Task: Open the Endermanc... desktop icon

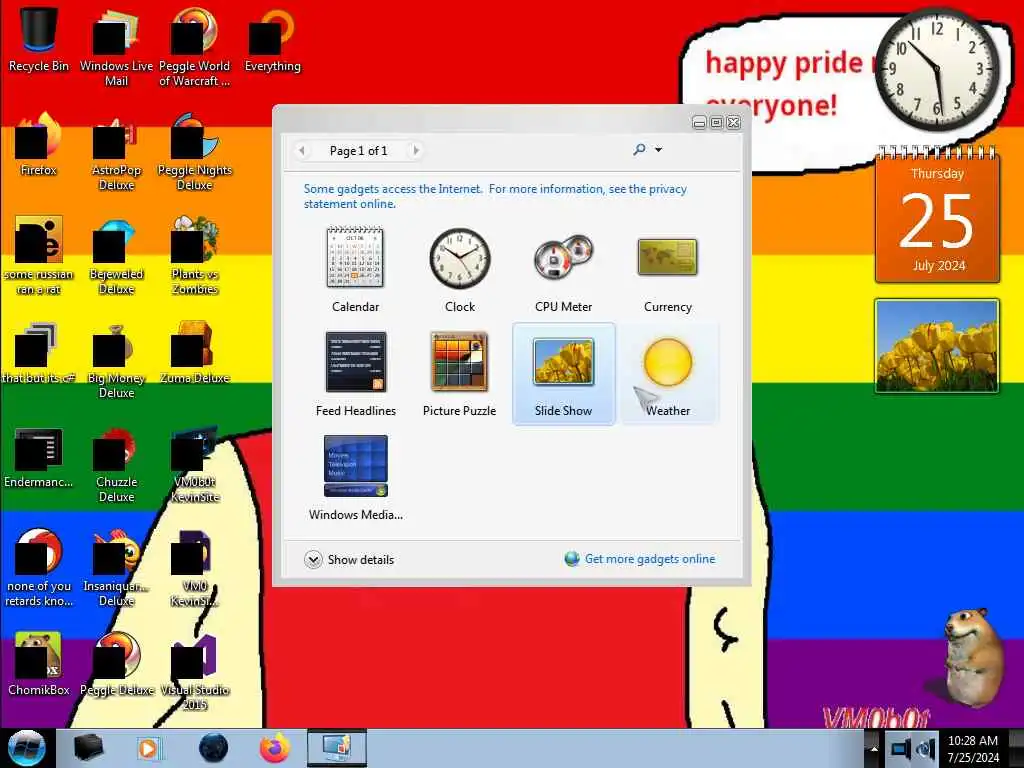Action: coord(39,457)
